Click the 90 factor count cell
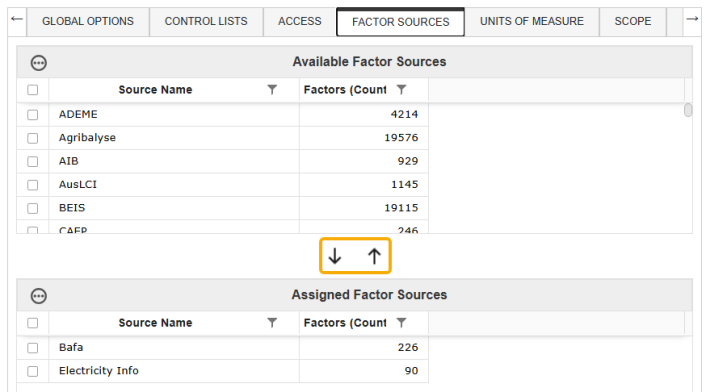The height and width of the screenshot is (392, 706). 364,371
